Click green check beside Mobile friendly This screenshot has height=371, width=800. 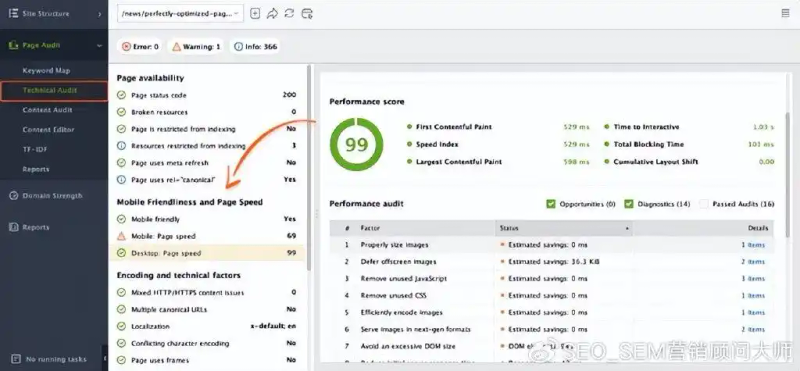(121, 219)
